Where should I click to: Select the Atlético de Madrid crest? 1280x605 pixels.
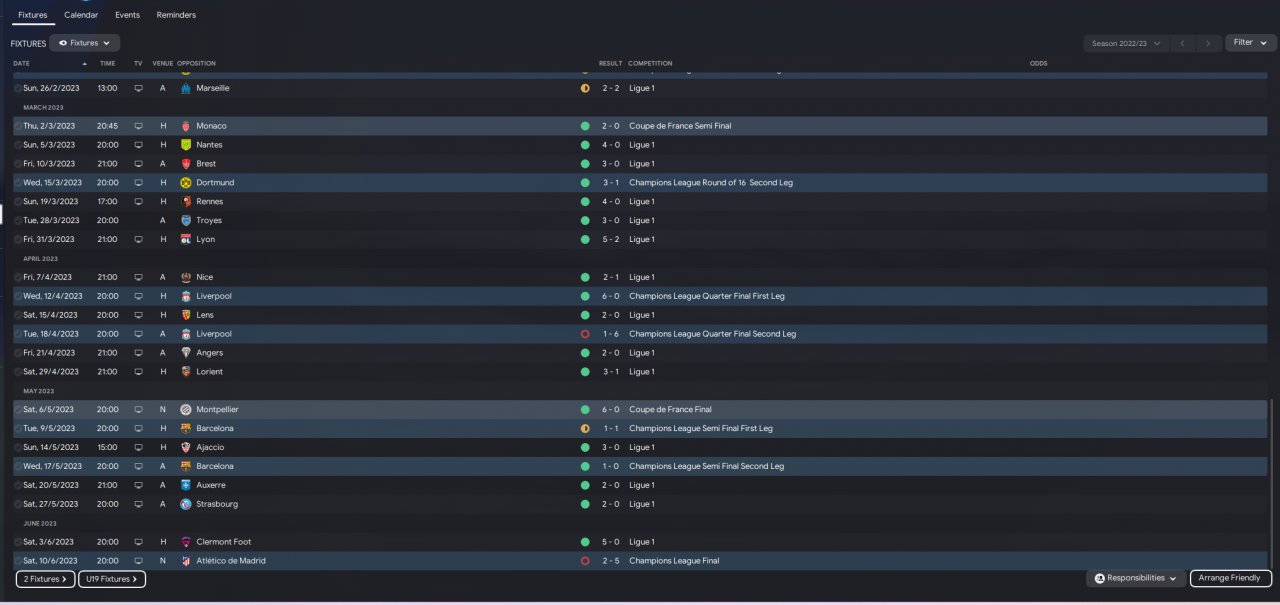(185, 561)
